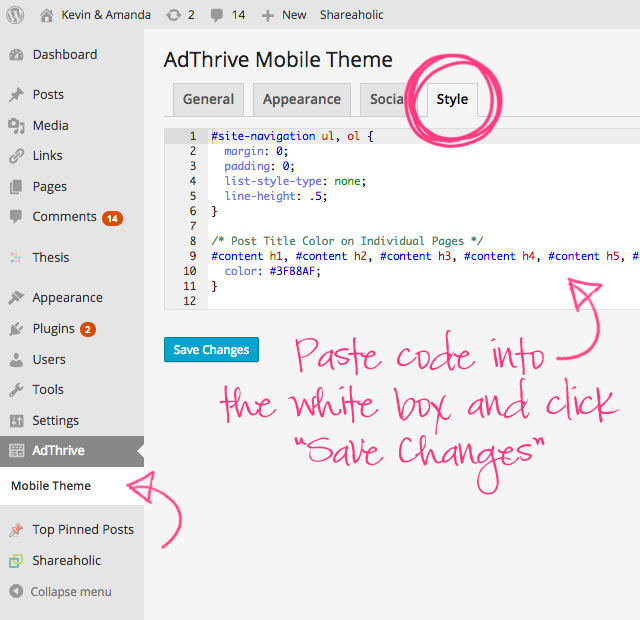Click the Posts pushpin icon
The image size is (640, 620).
[16, 95]
